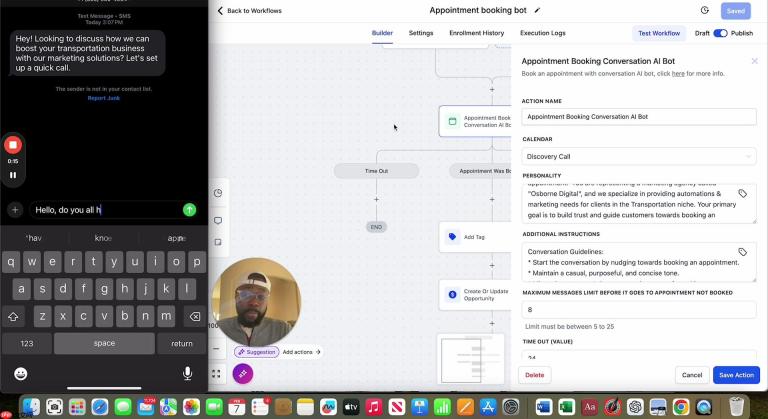Select the Add Tag action node

(475, 237)
